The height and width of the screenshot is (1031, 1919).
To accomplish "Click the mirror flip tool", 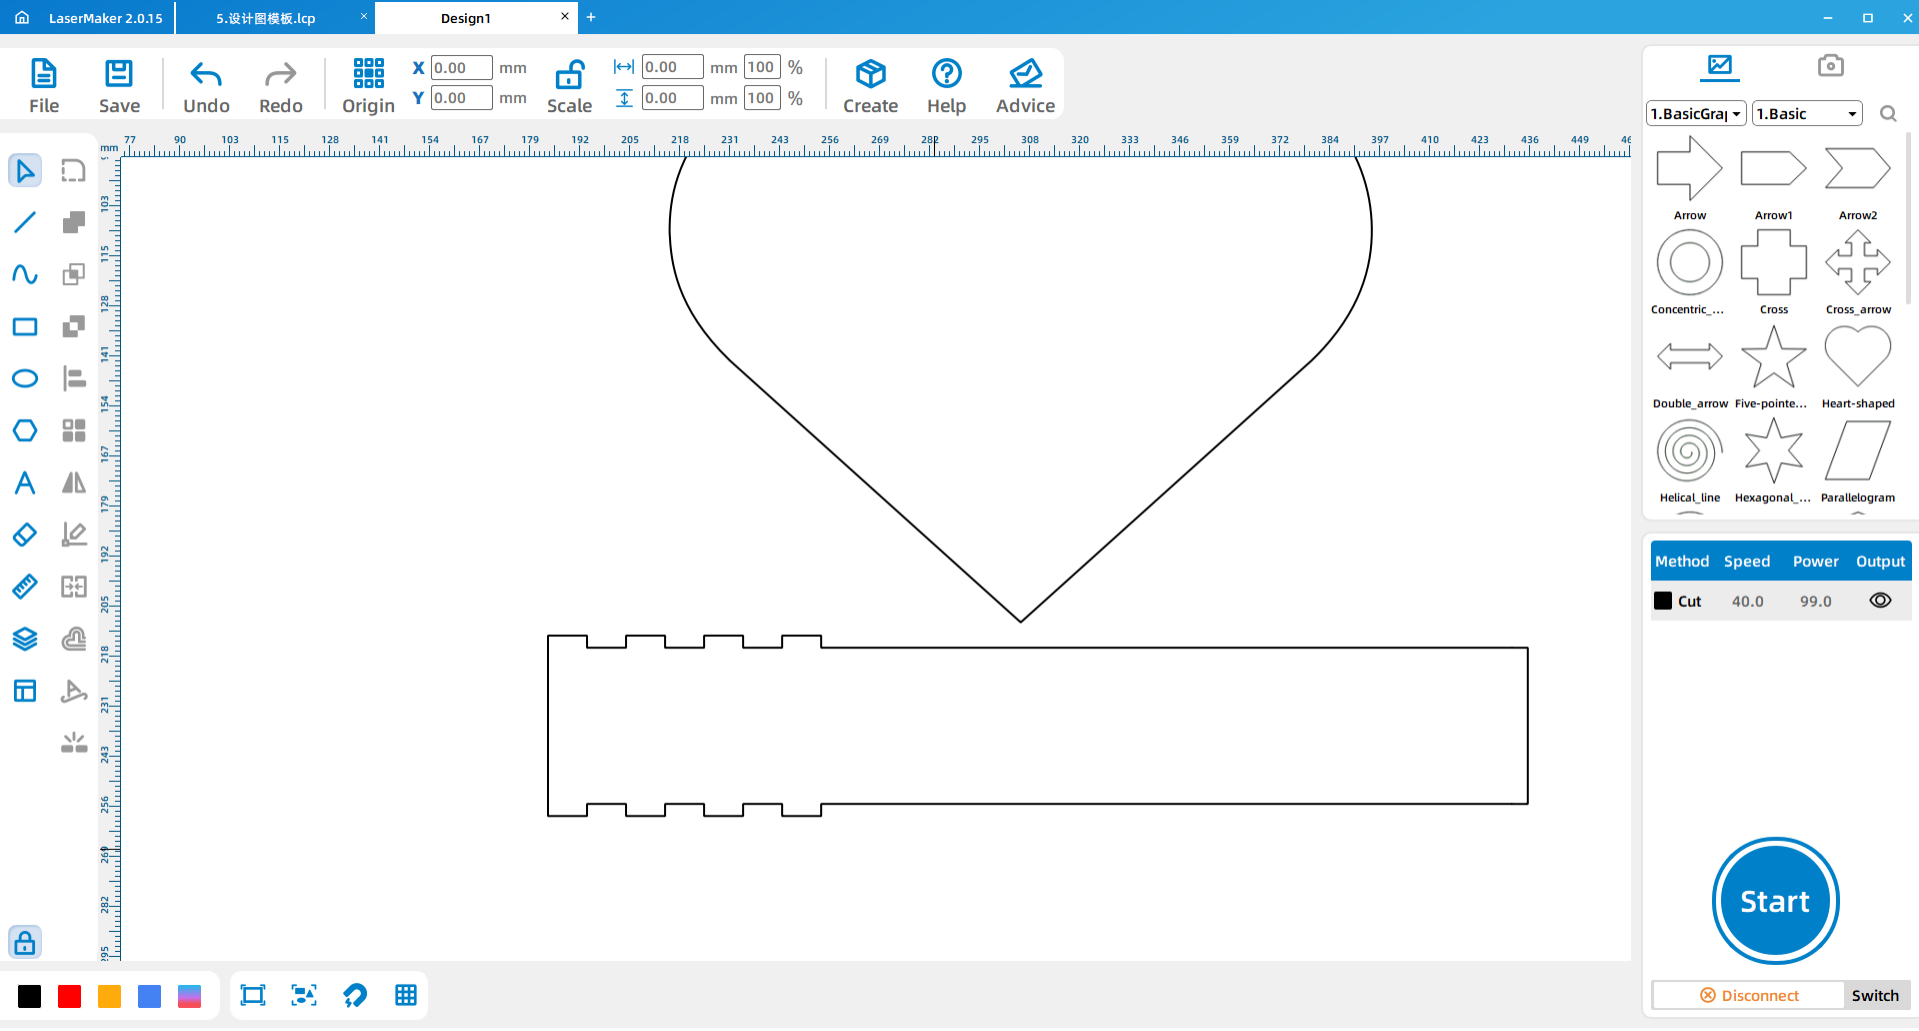I will tap(74, 483).
